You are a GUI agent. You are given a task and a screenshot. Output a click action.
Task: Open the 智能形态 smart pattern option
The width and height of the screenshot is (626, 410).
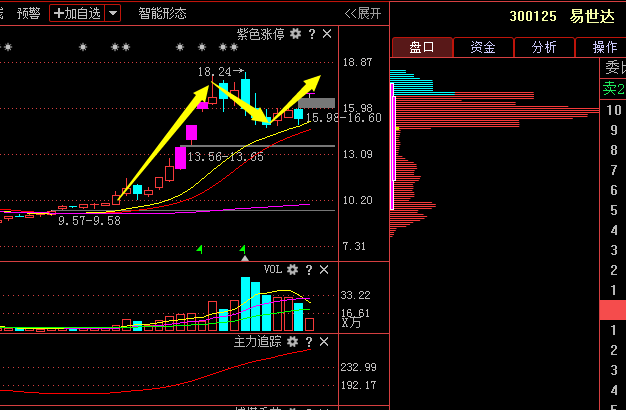[162, 14]
